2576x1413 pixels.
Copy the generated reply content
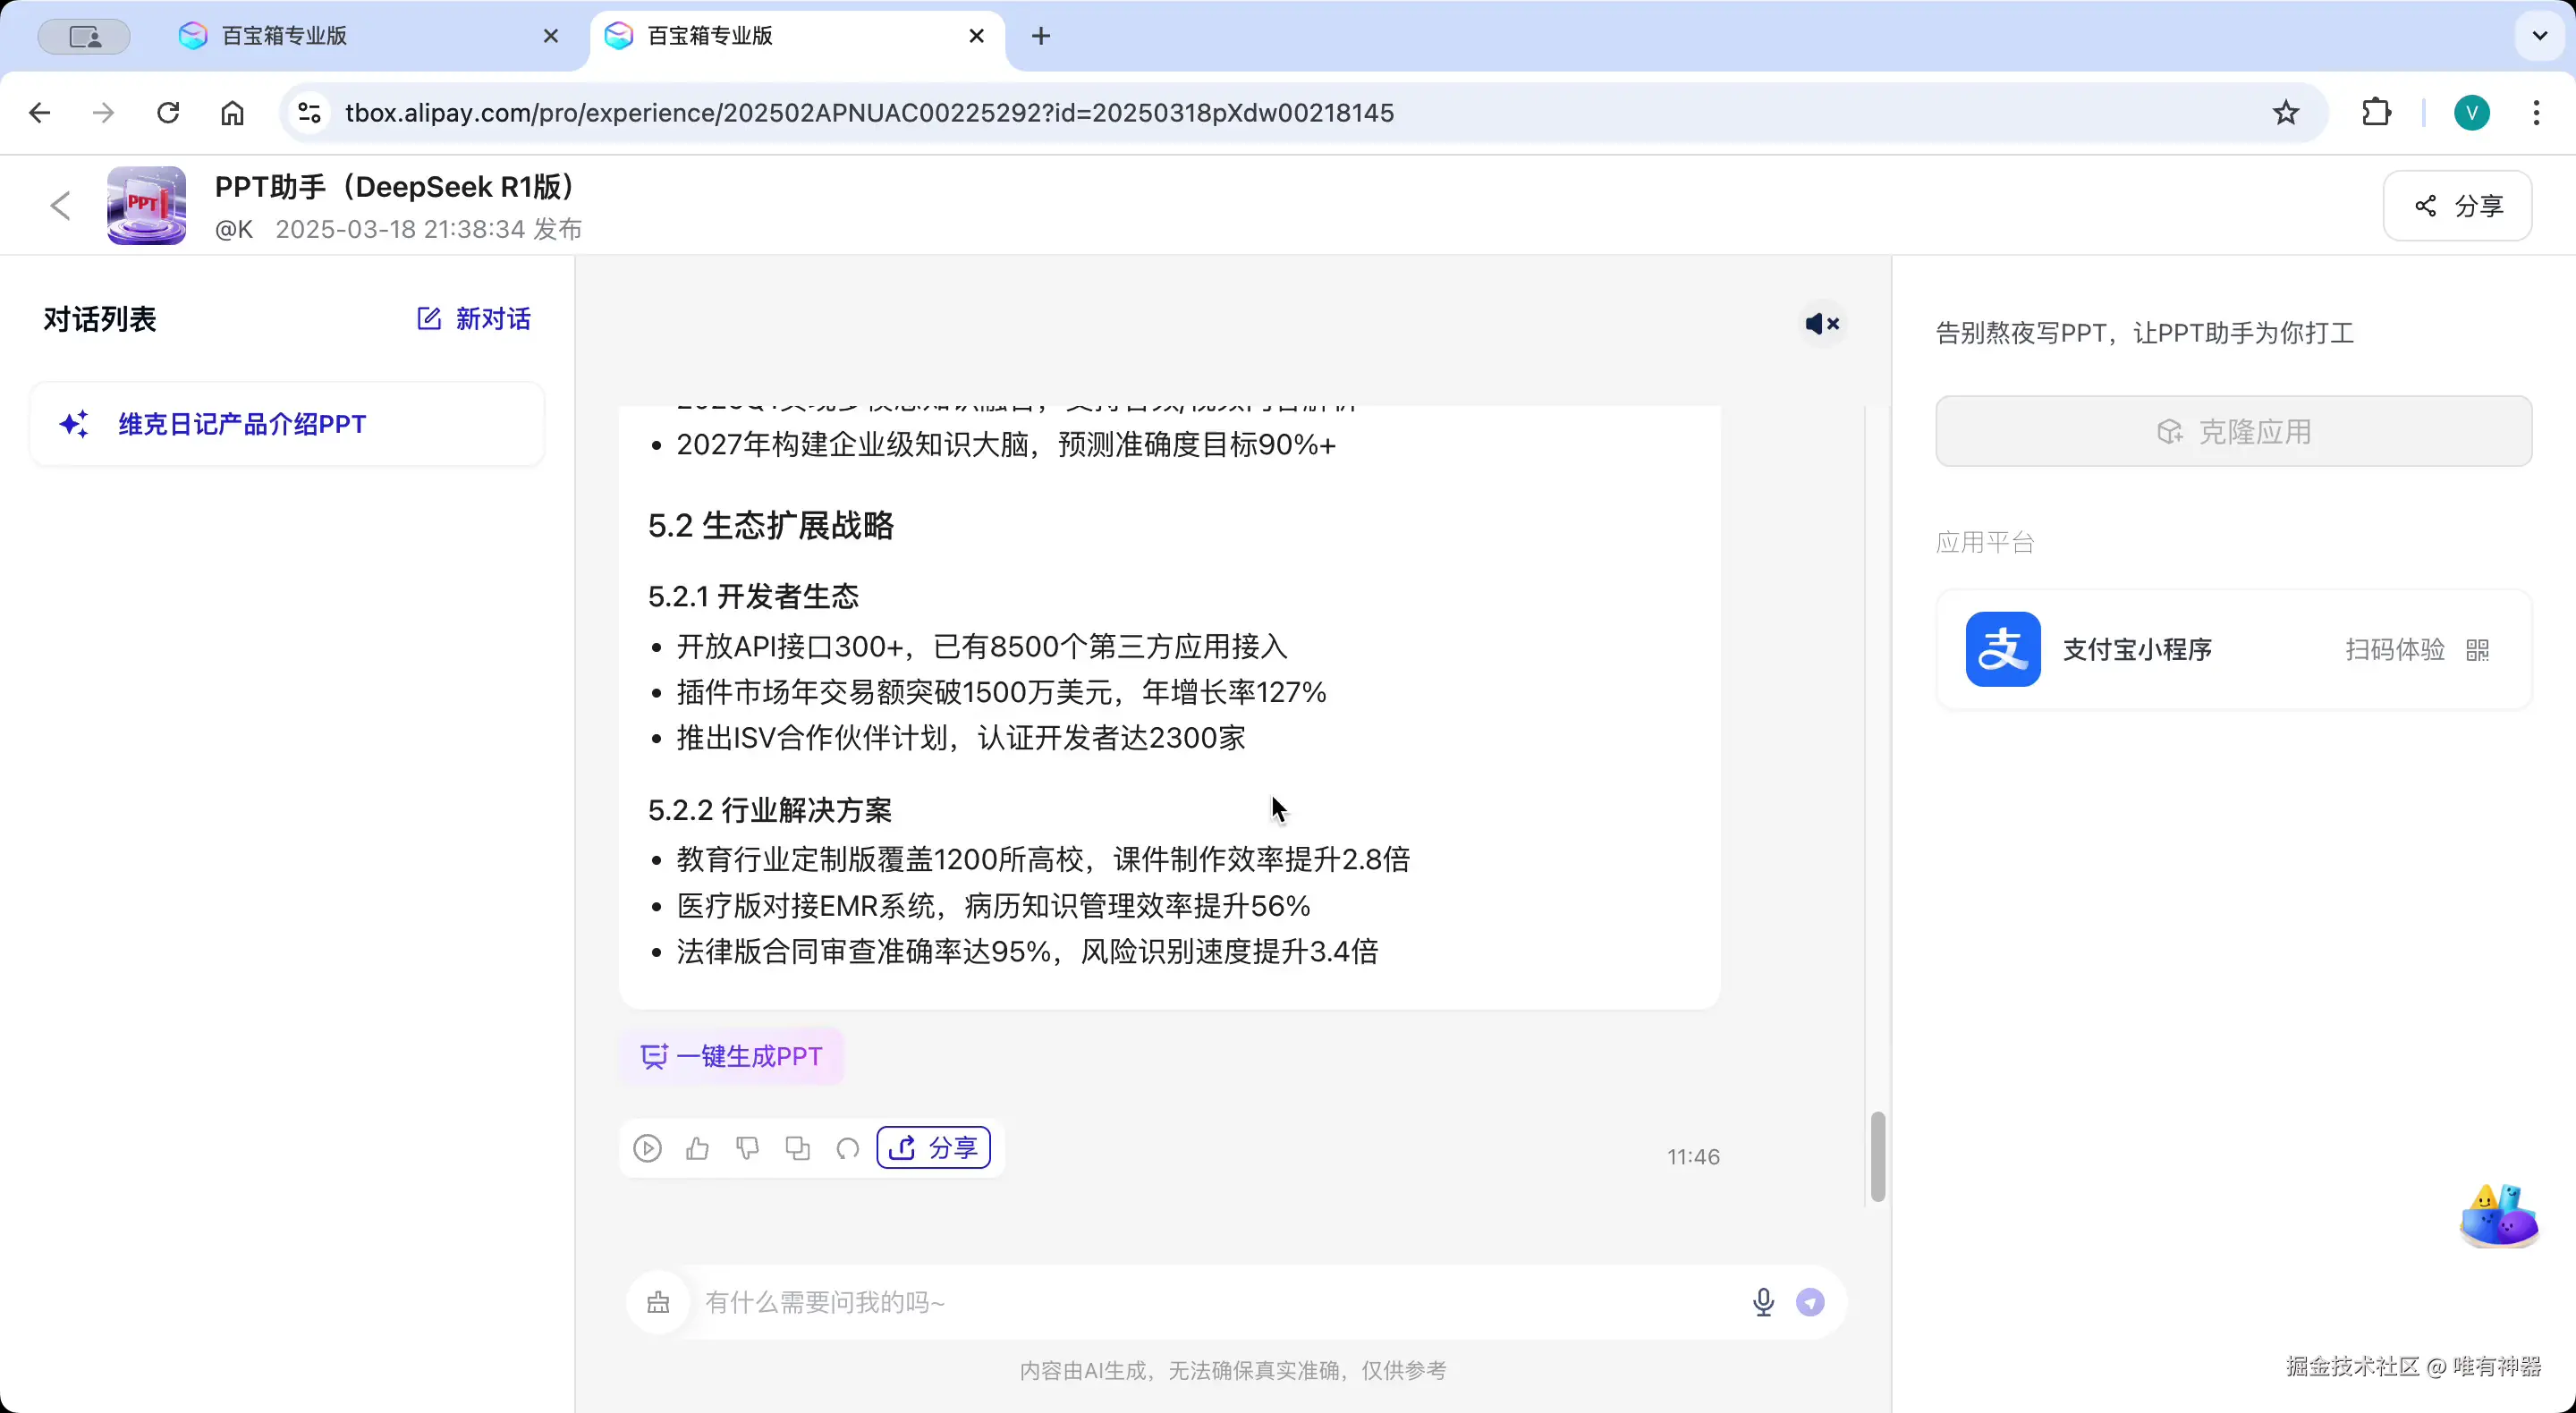(797, 1148)
